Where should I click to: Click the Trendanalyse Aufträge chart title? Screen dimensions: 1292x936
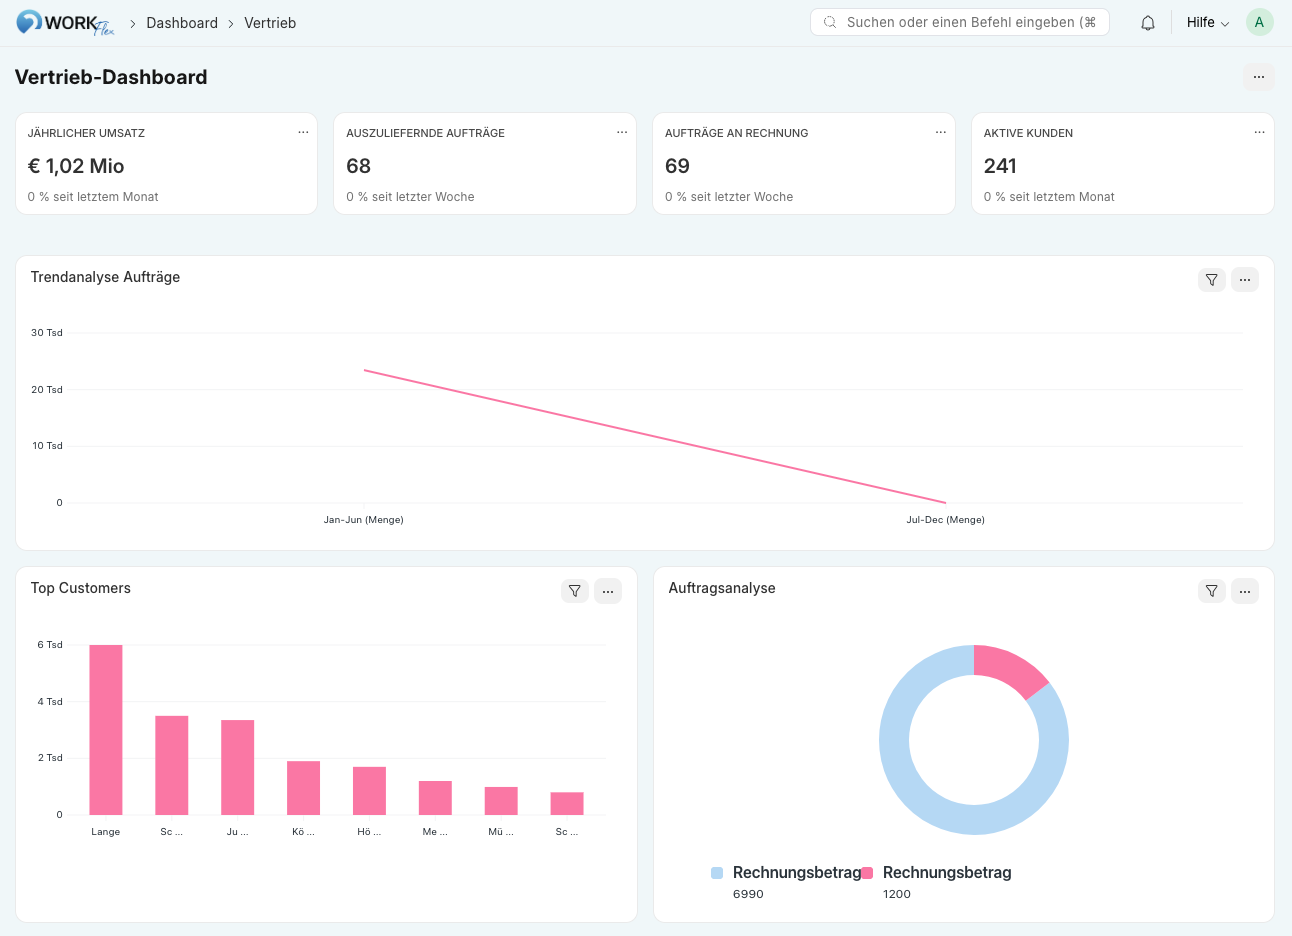[x=105, y=277]
